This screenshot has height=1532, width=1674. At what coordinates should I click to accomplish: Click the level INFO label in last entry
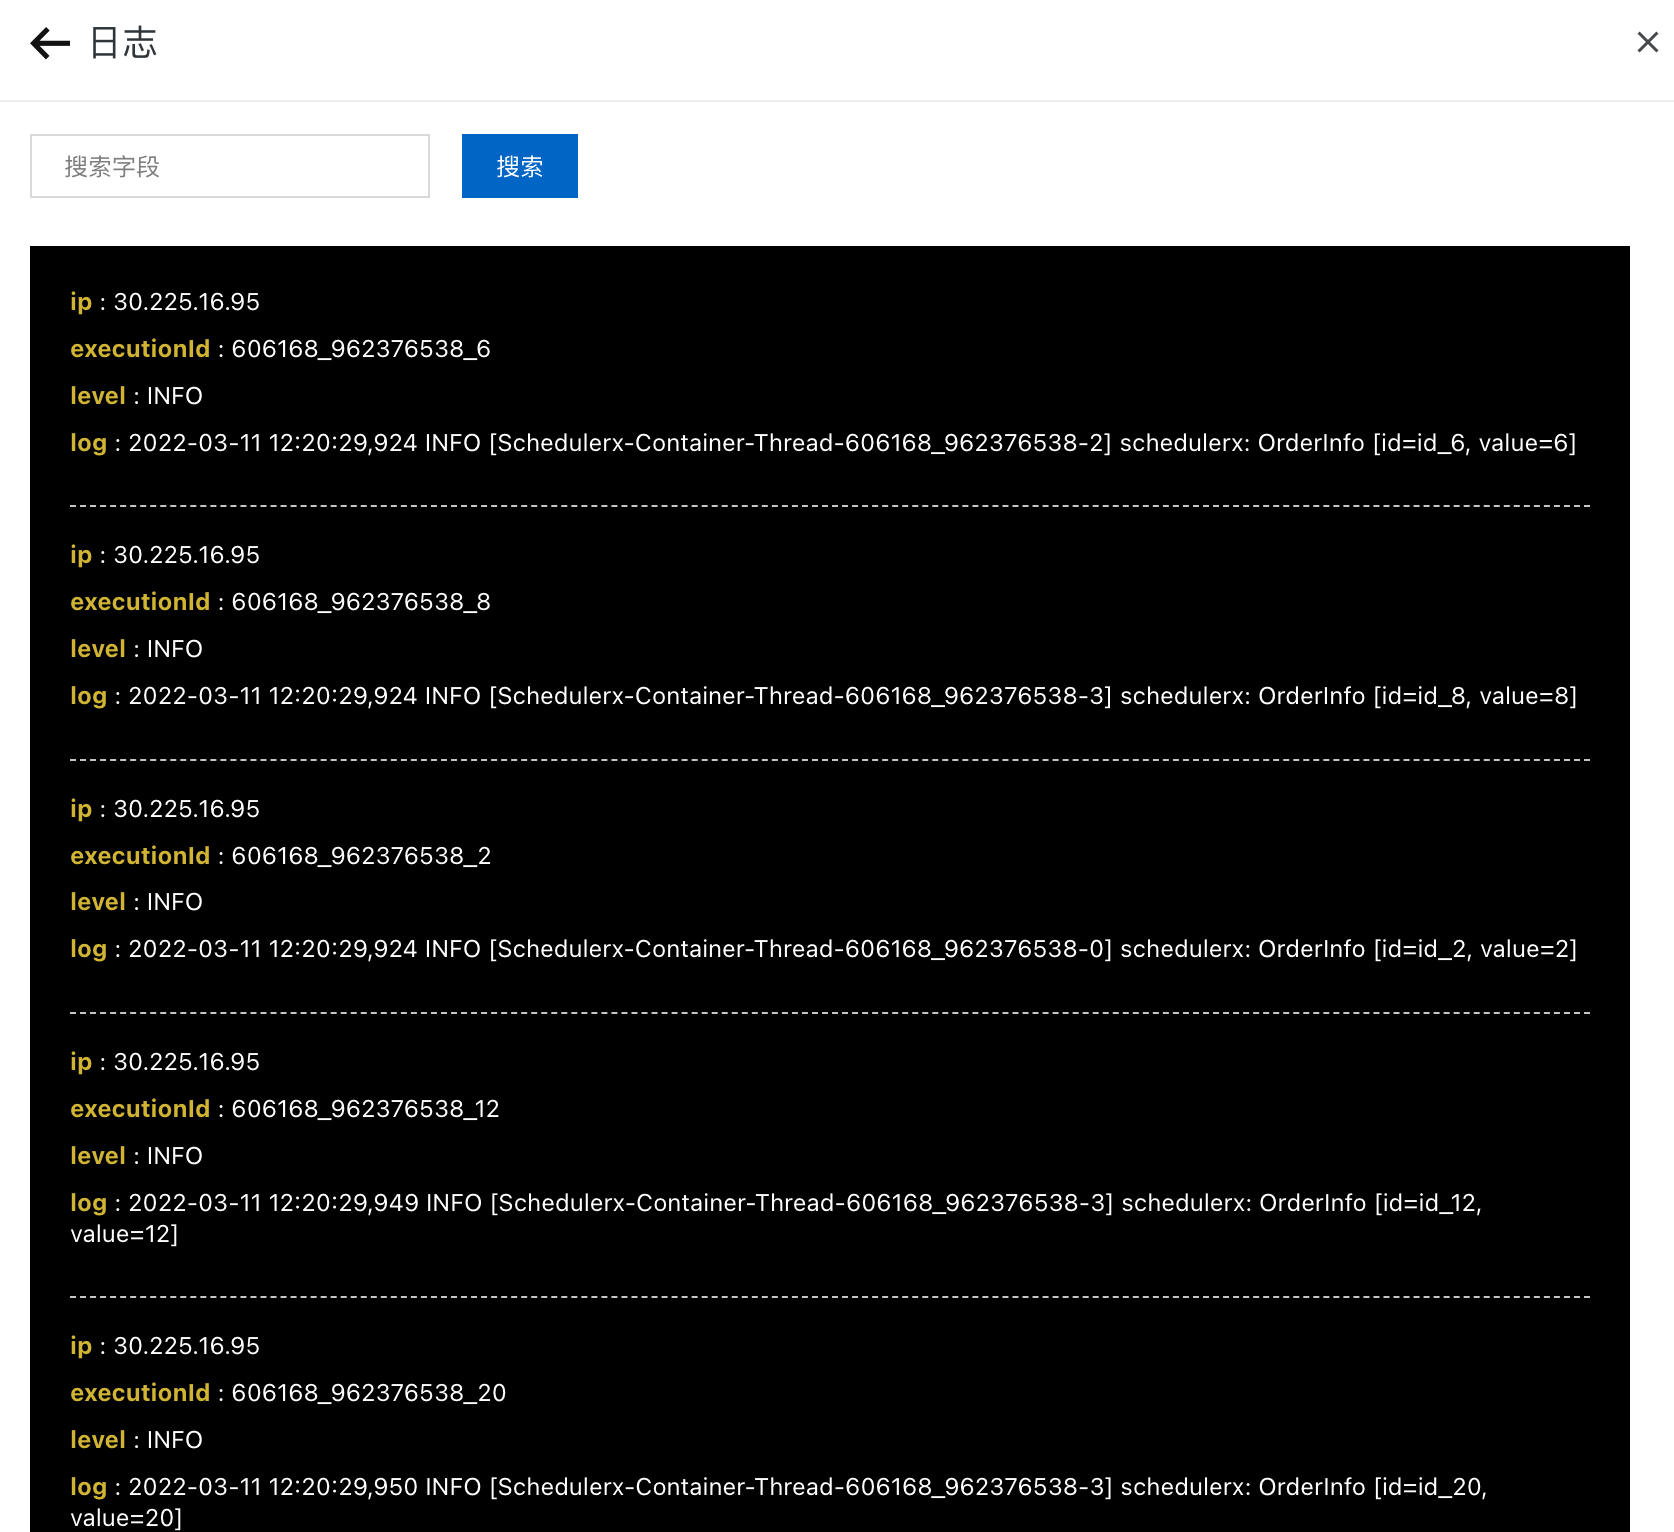[x=174, y=1439]
